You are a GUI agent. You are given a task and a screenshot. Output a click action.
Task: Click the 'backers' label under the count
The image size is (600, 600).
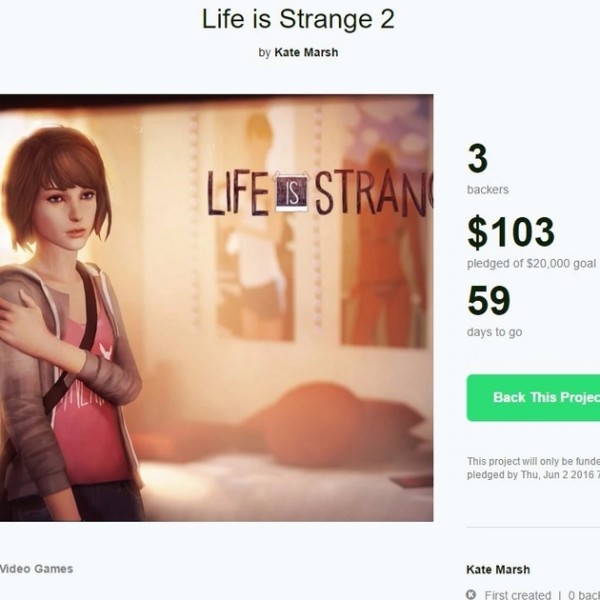[487, 189]
